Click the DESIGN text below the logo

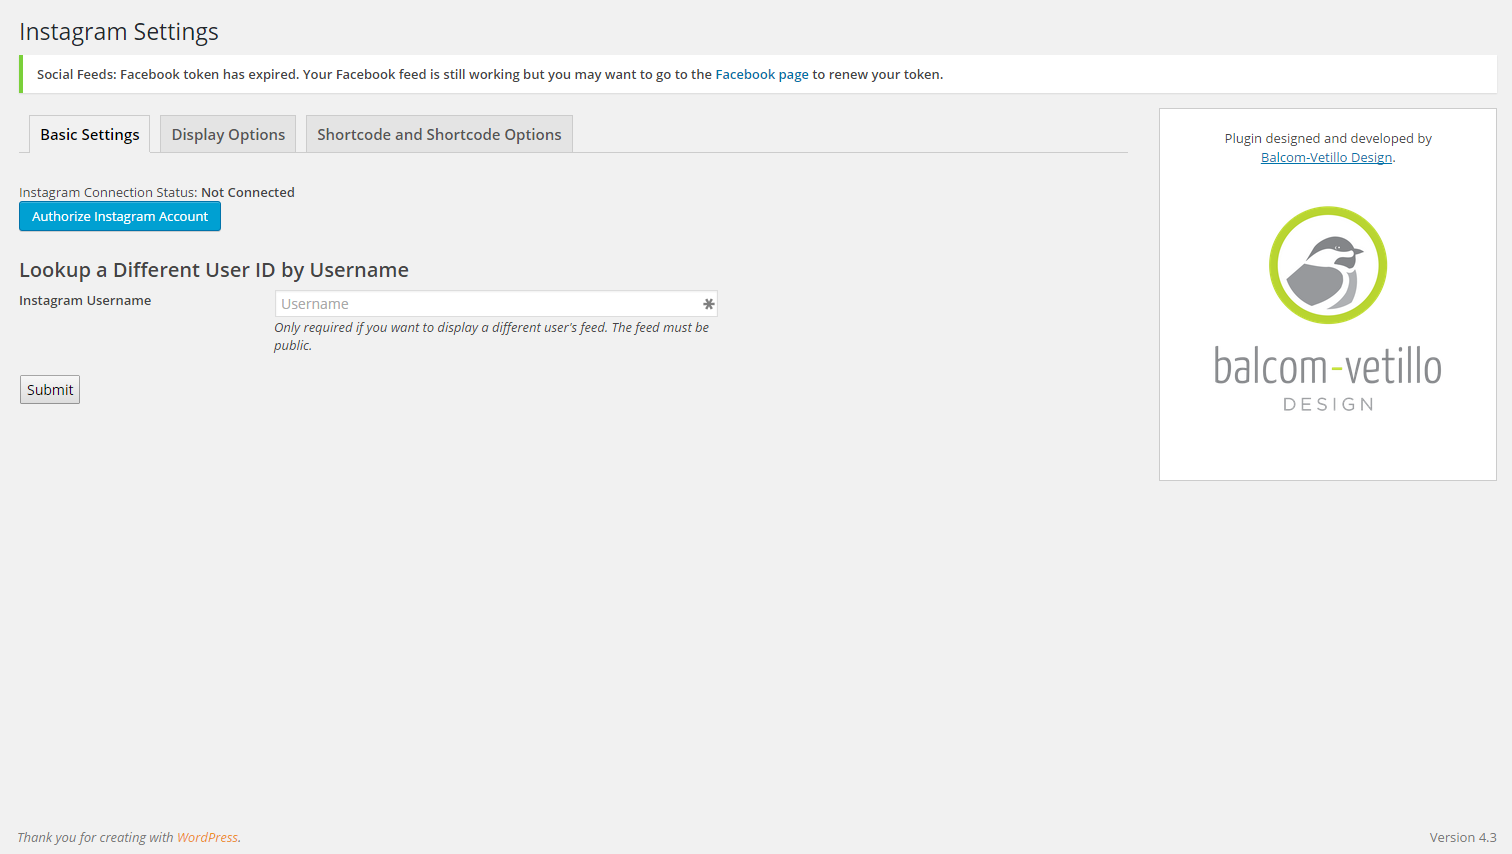(x=1328, y=405)
